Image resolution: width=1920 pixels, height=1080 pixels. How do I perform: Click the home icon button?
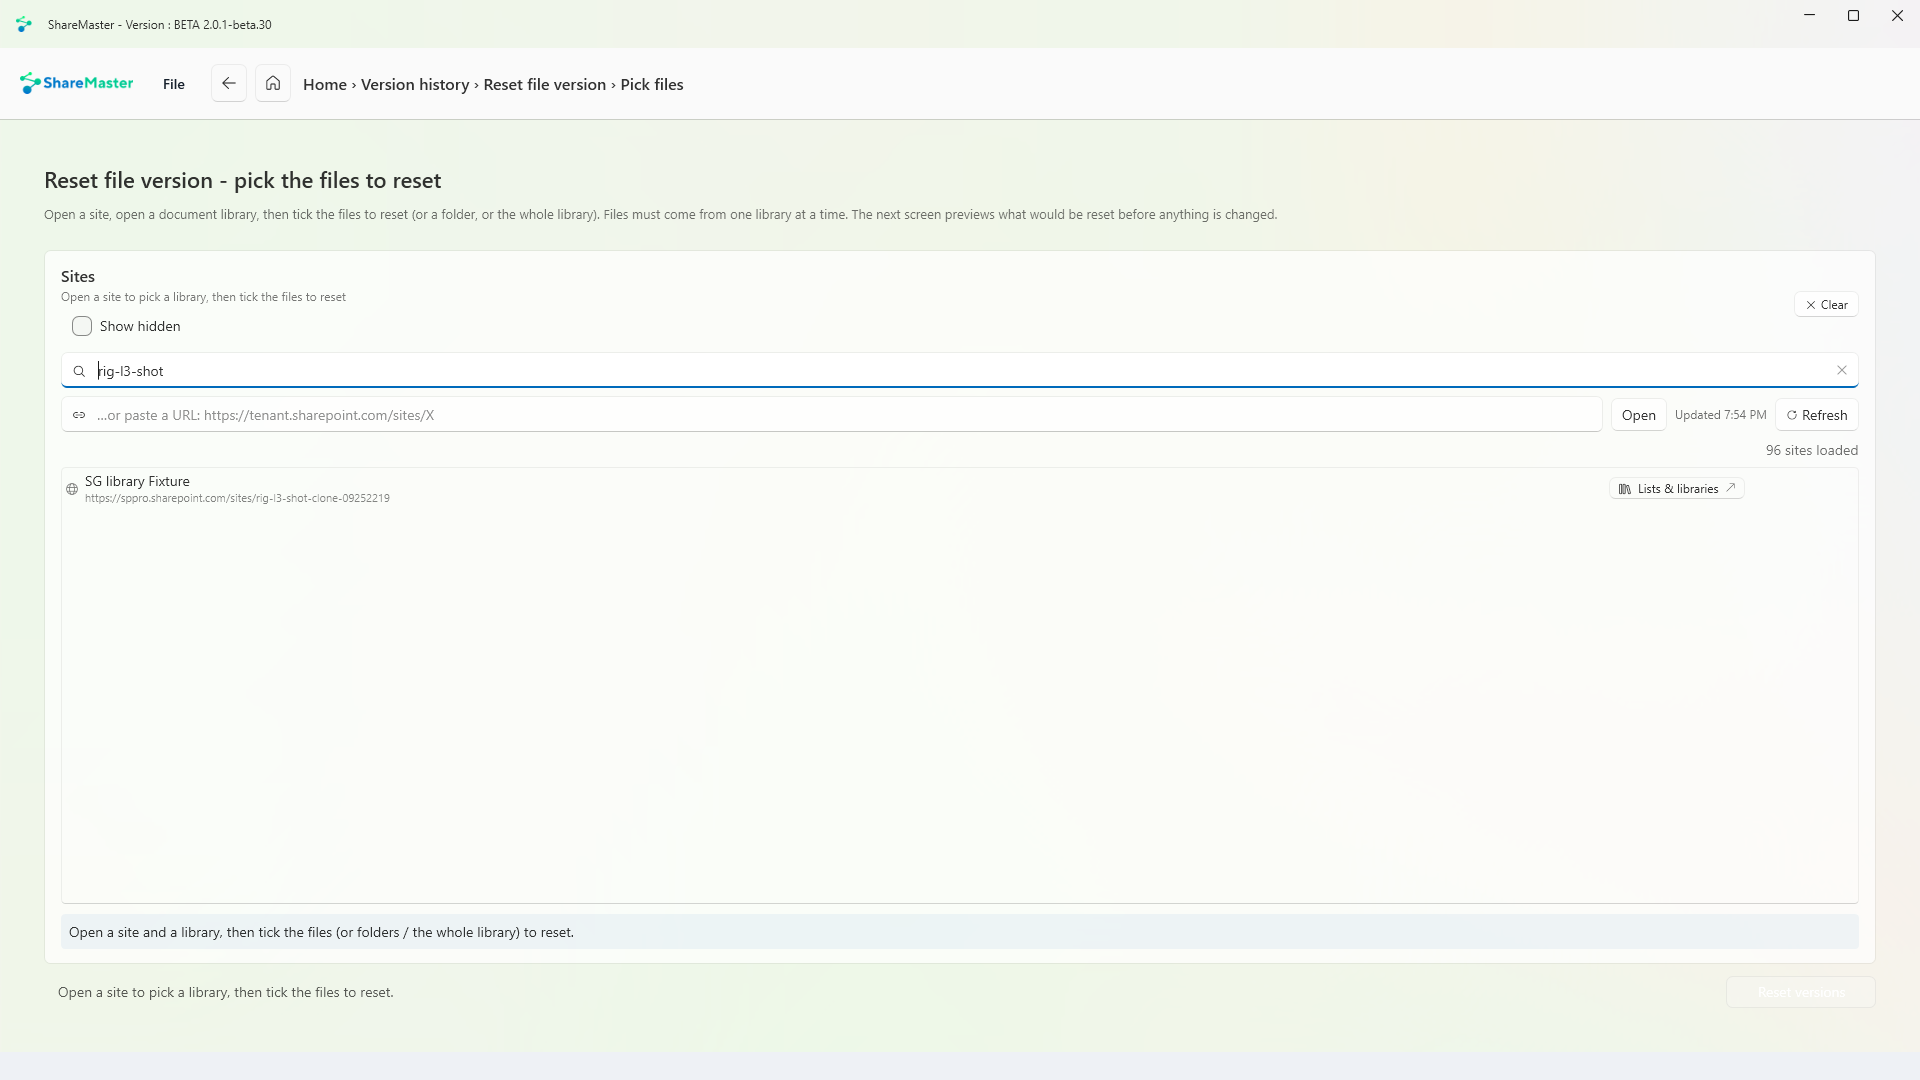(273, 84)
